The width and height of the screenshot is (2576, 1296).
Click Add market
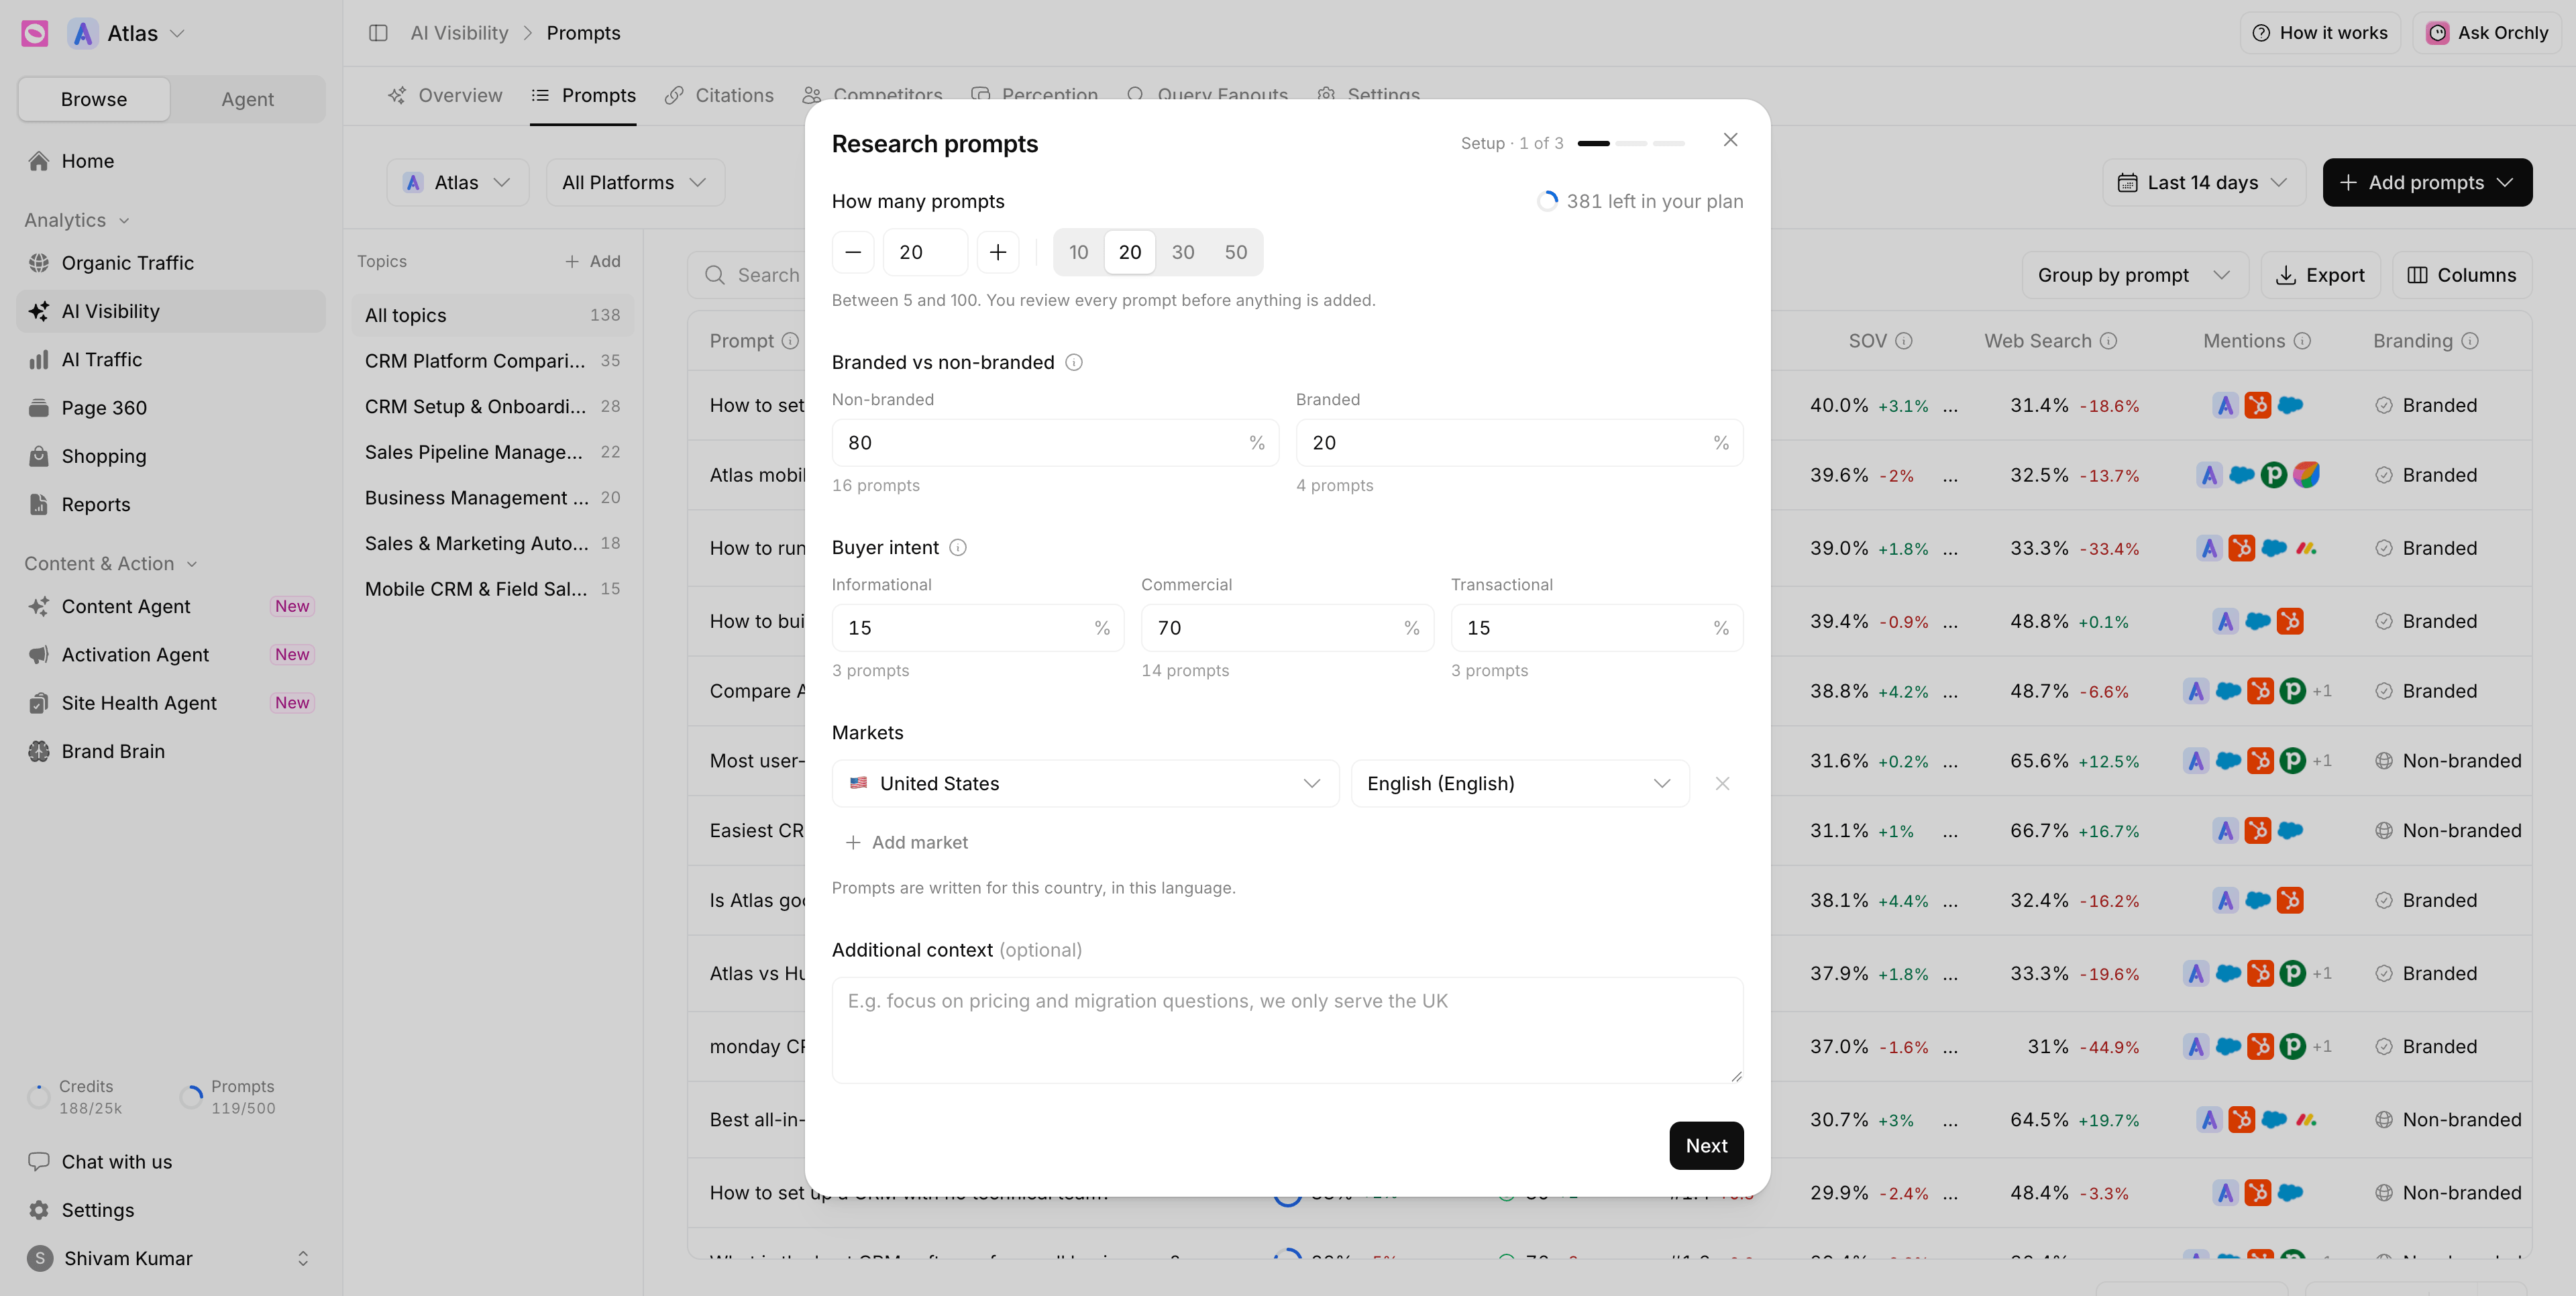pos(906,843)
